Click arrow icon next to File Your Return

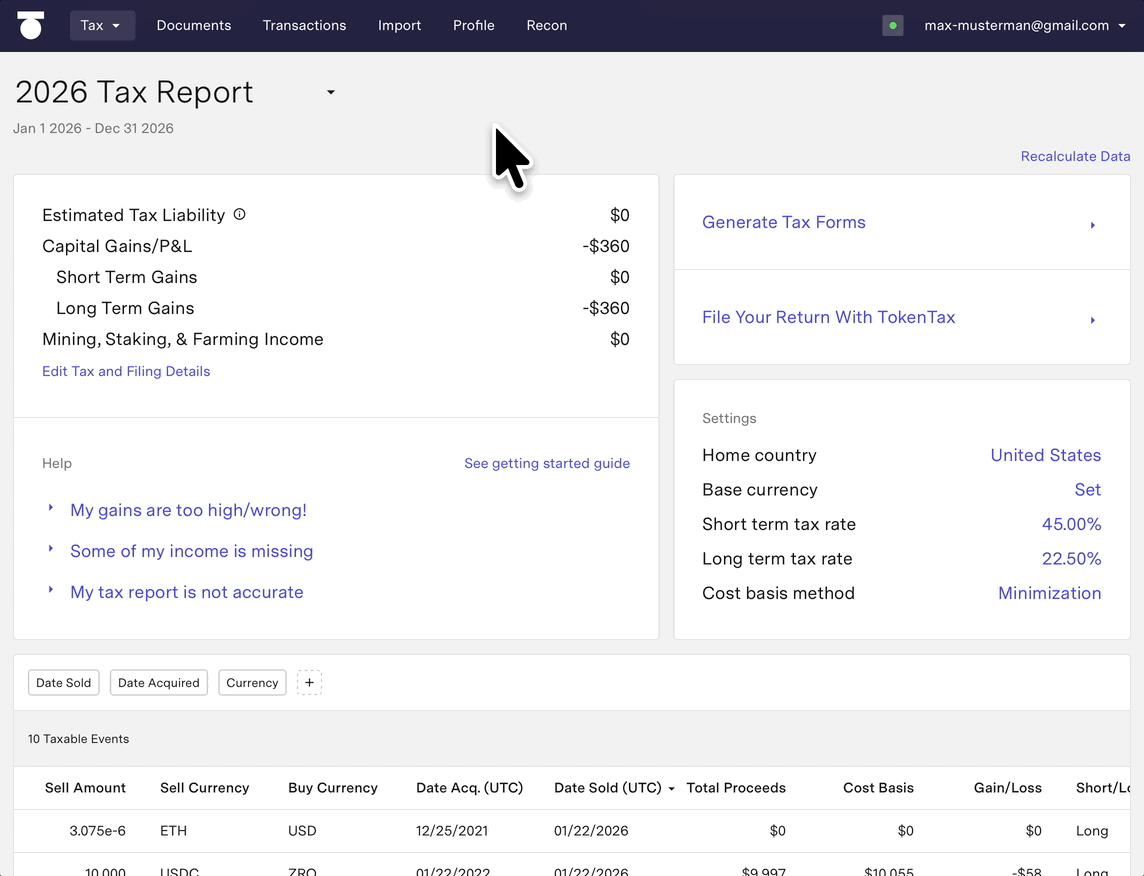click(1092, 320)
